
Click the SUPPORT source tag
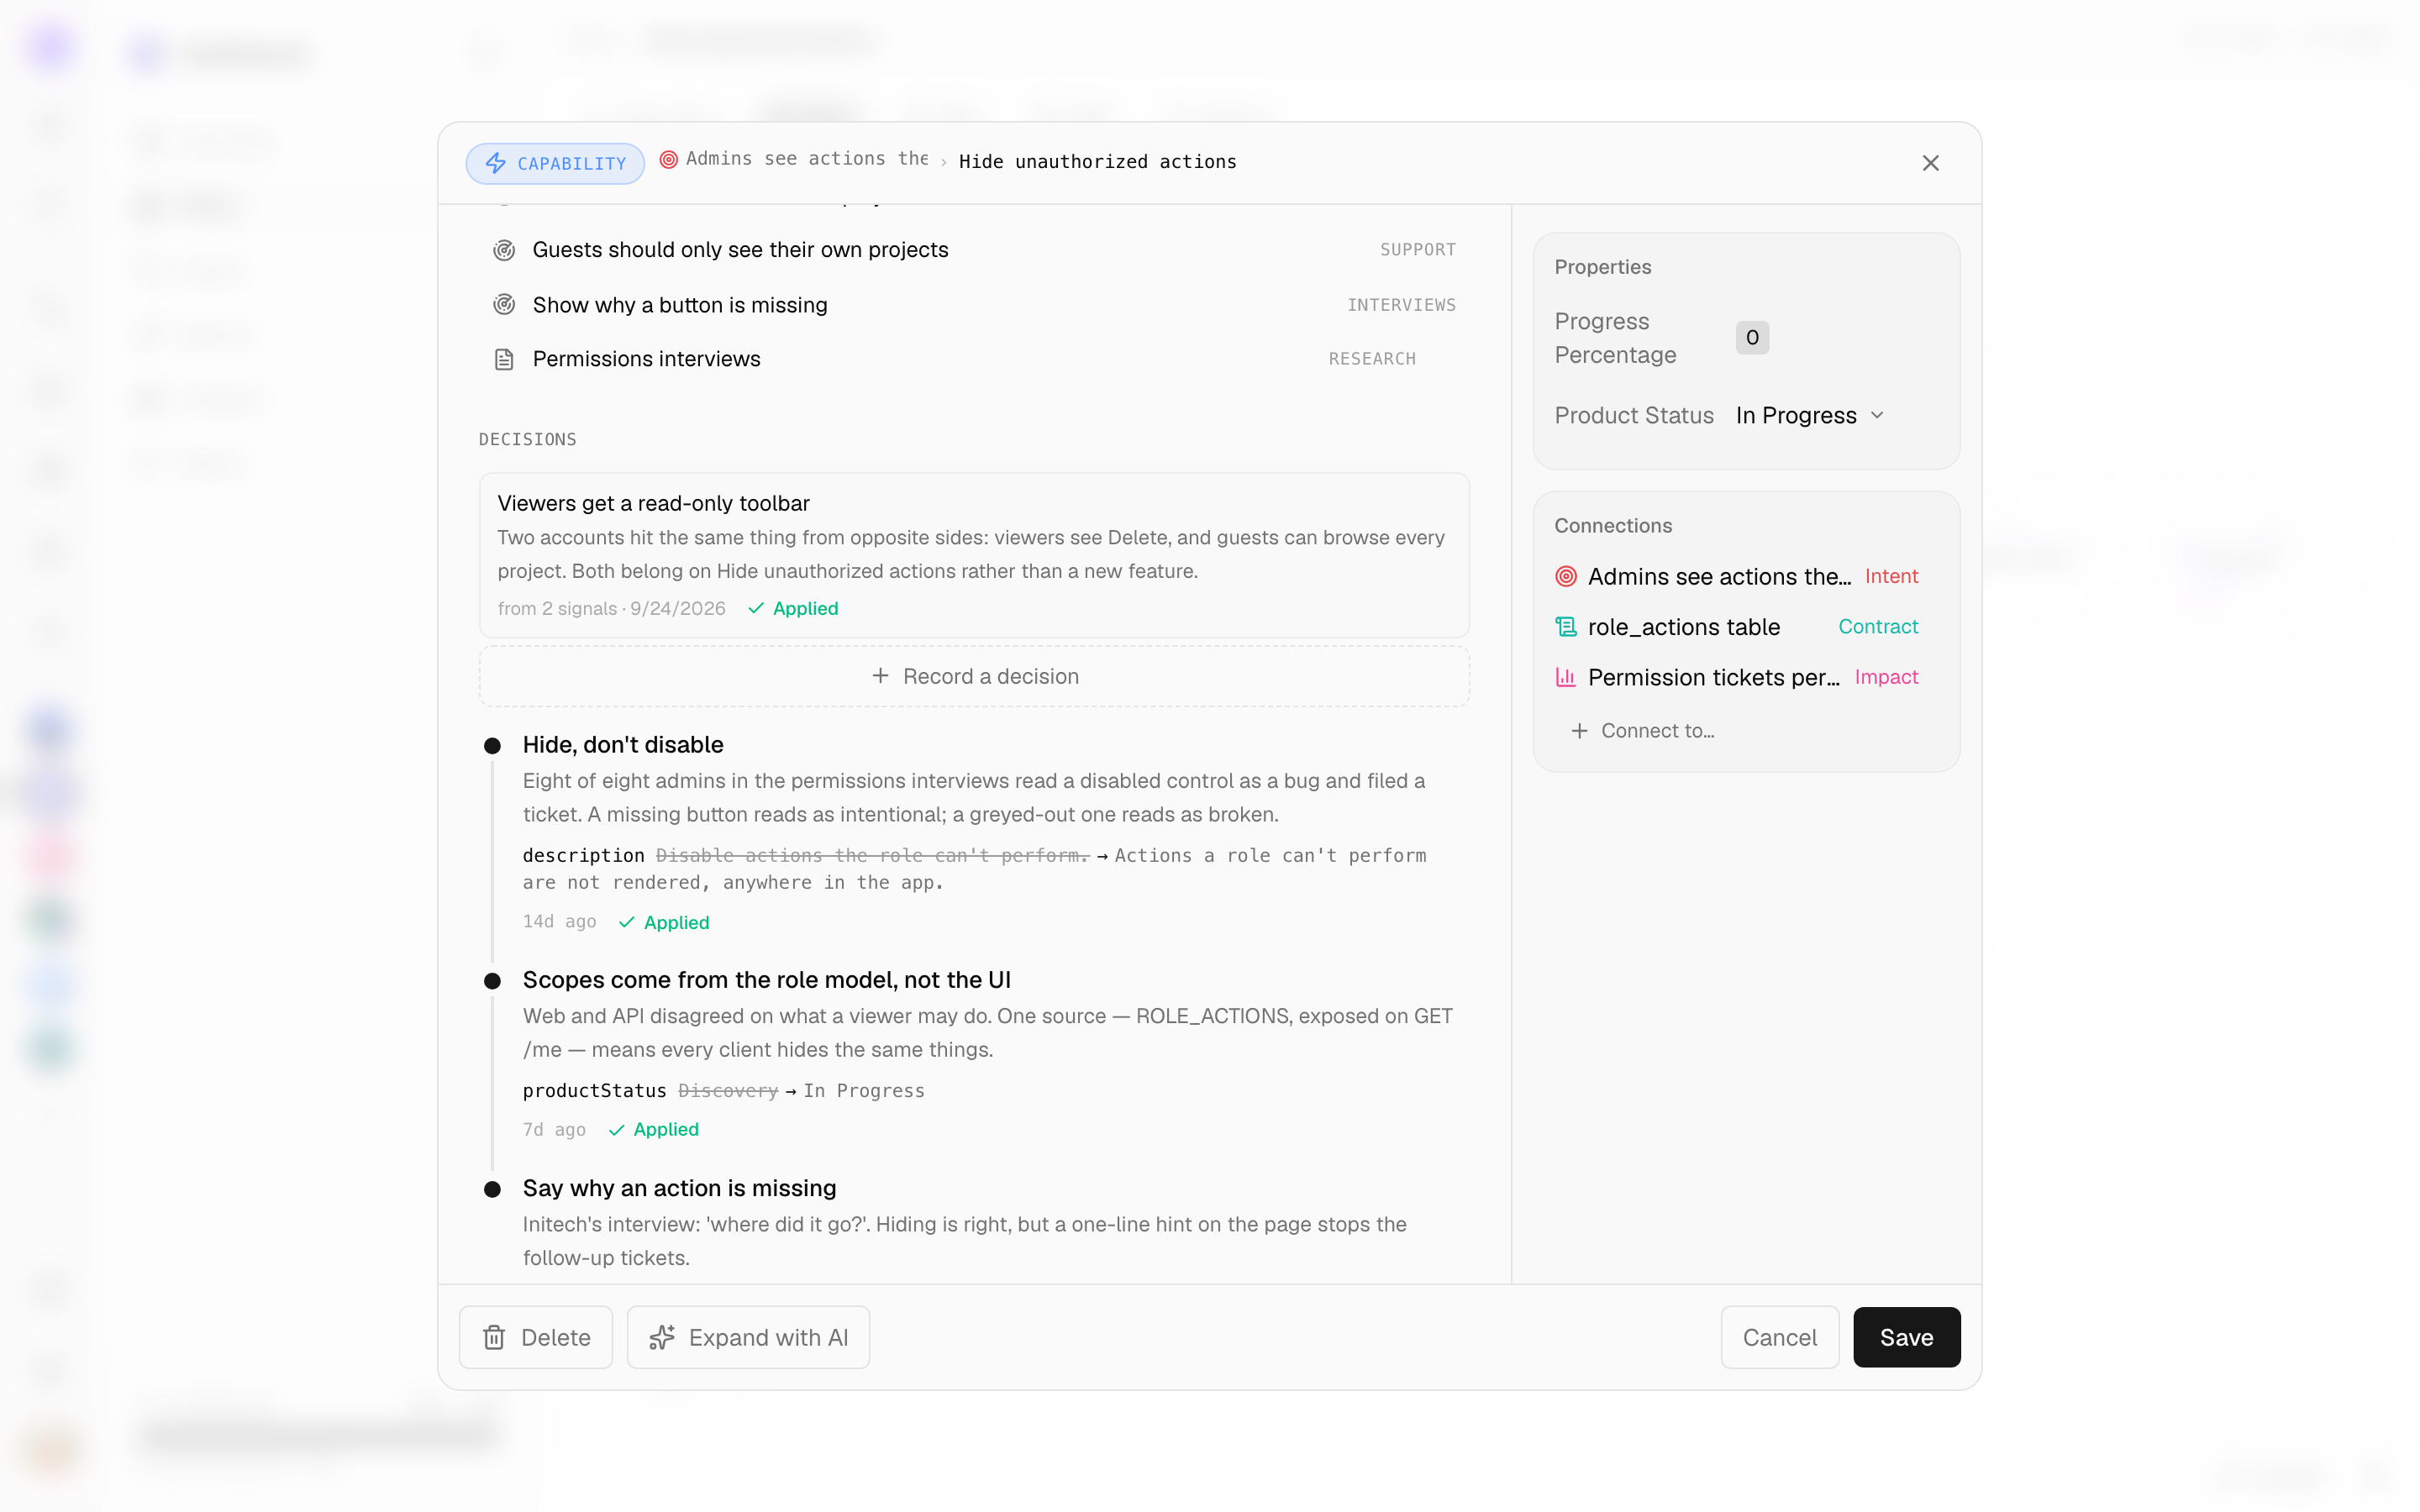click(x=1418, y=250)
